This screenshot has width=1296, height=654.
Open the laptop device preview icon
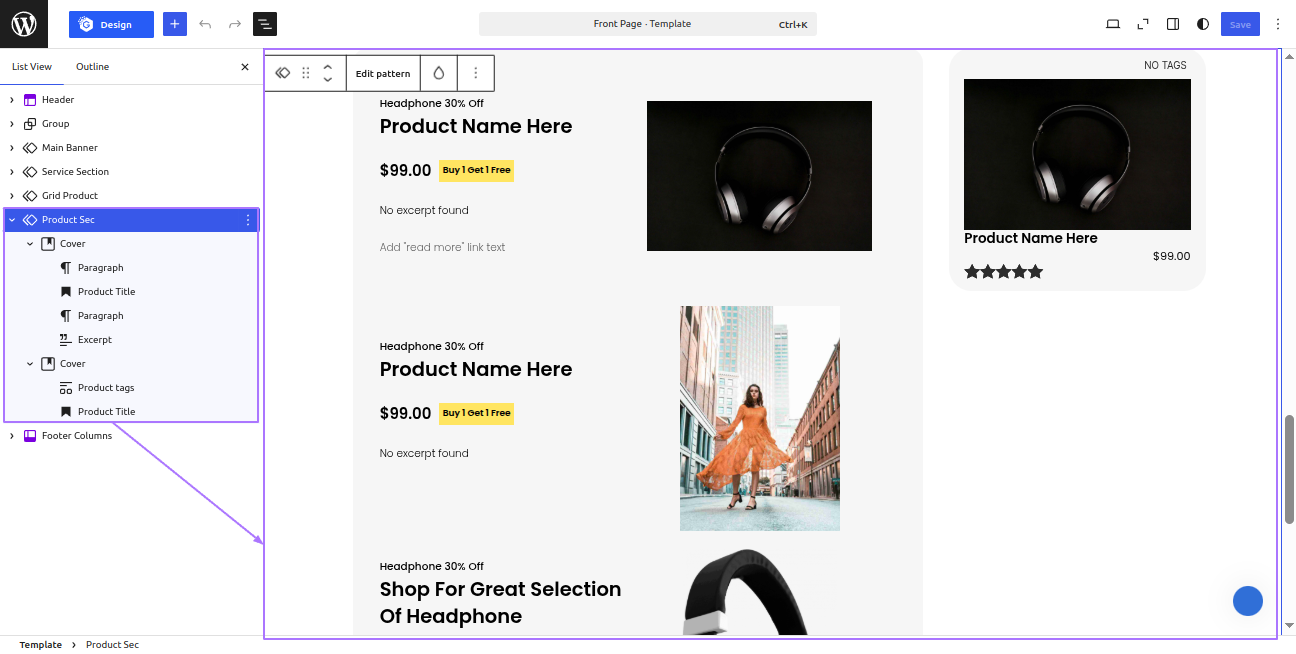pos(1113,24)
